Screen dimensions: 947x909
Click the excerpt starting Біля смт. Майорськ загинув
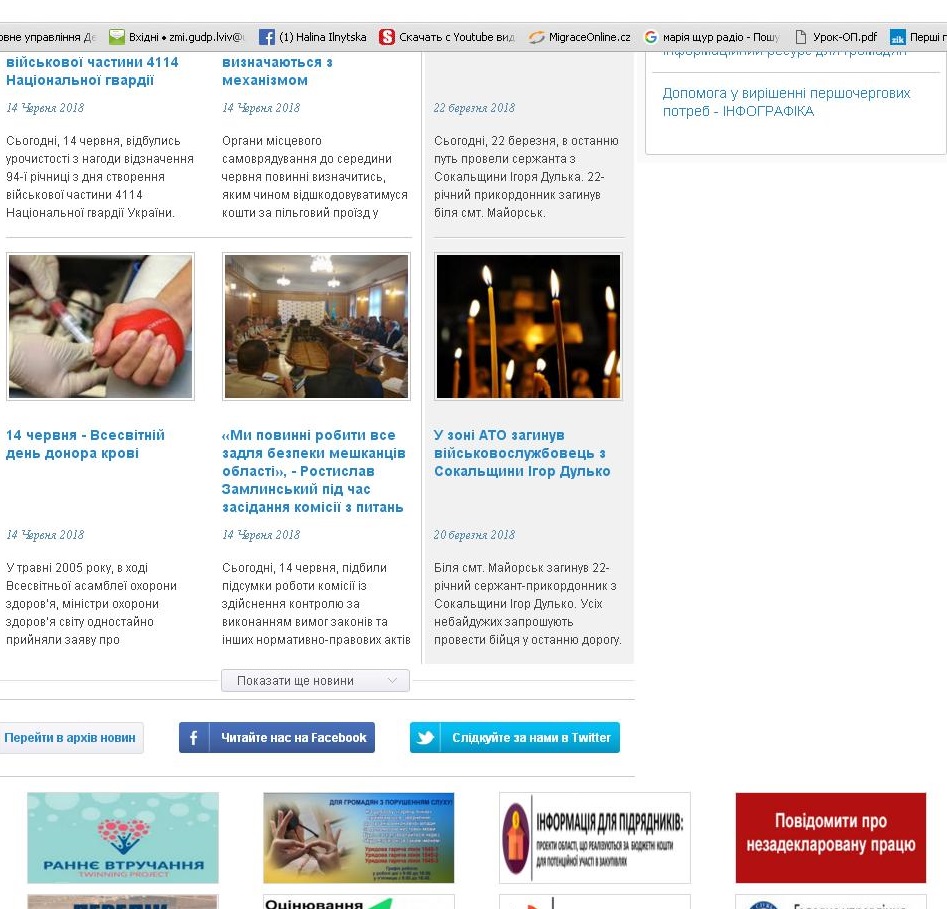pos(527,604)
